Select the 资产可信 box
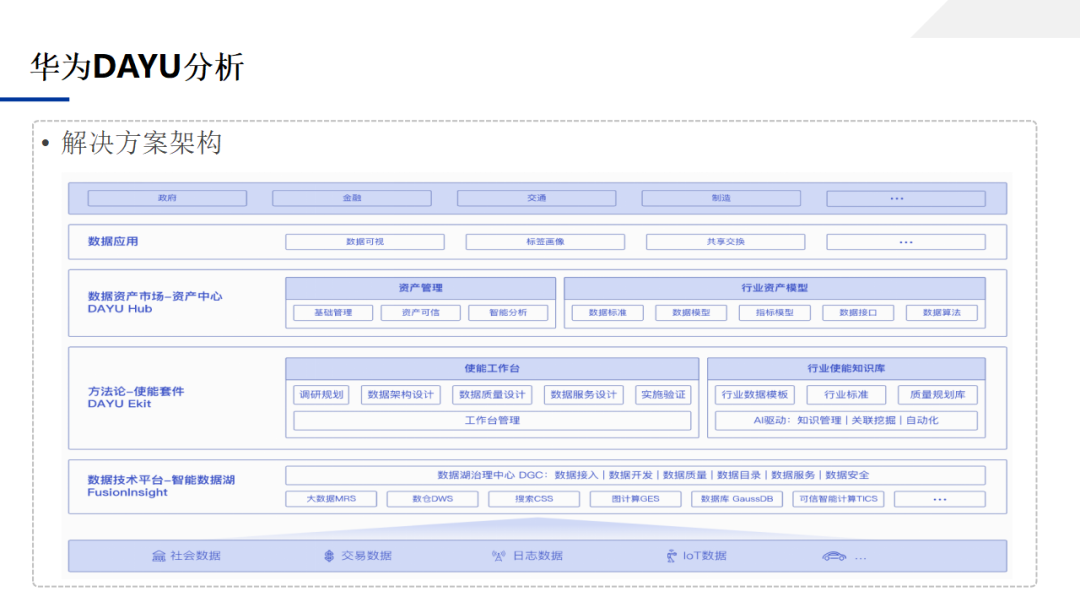The image size is (1080, 608). (421, 313)
